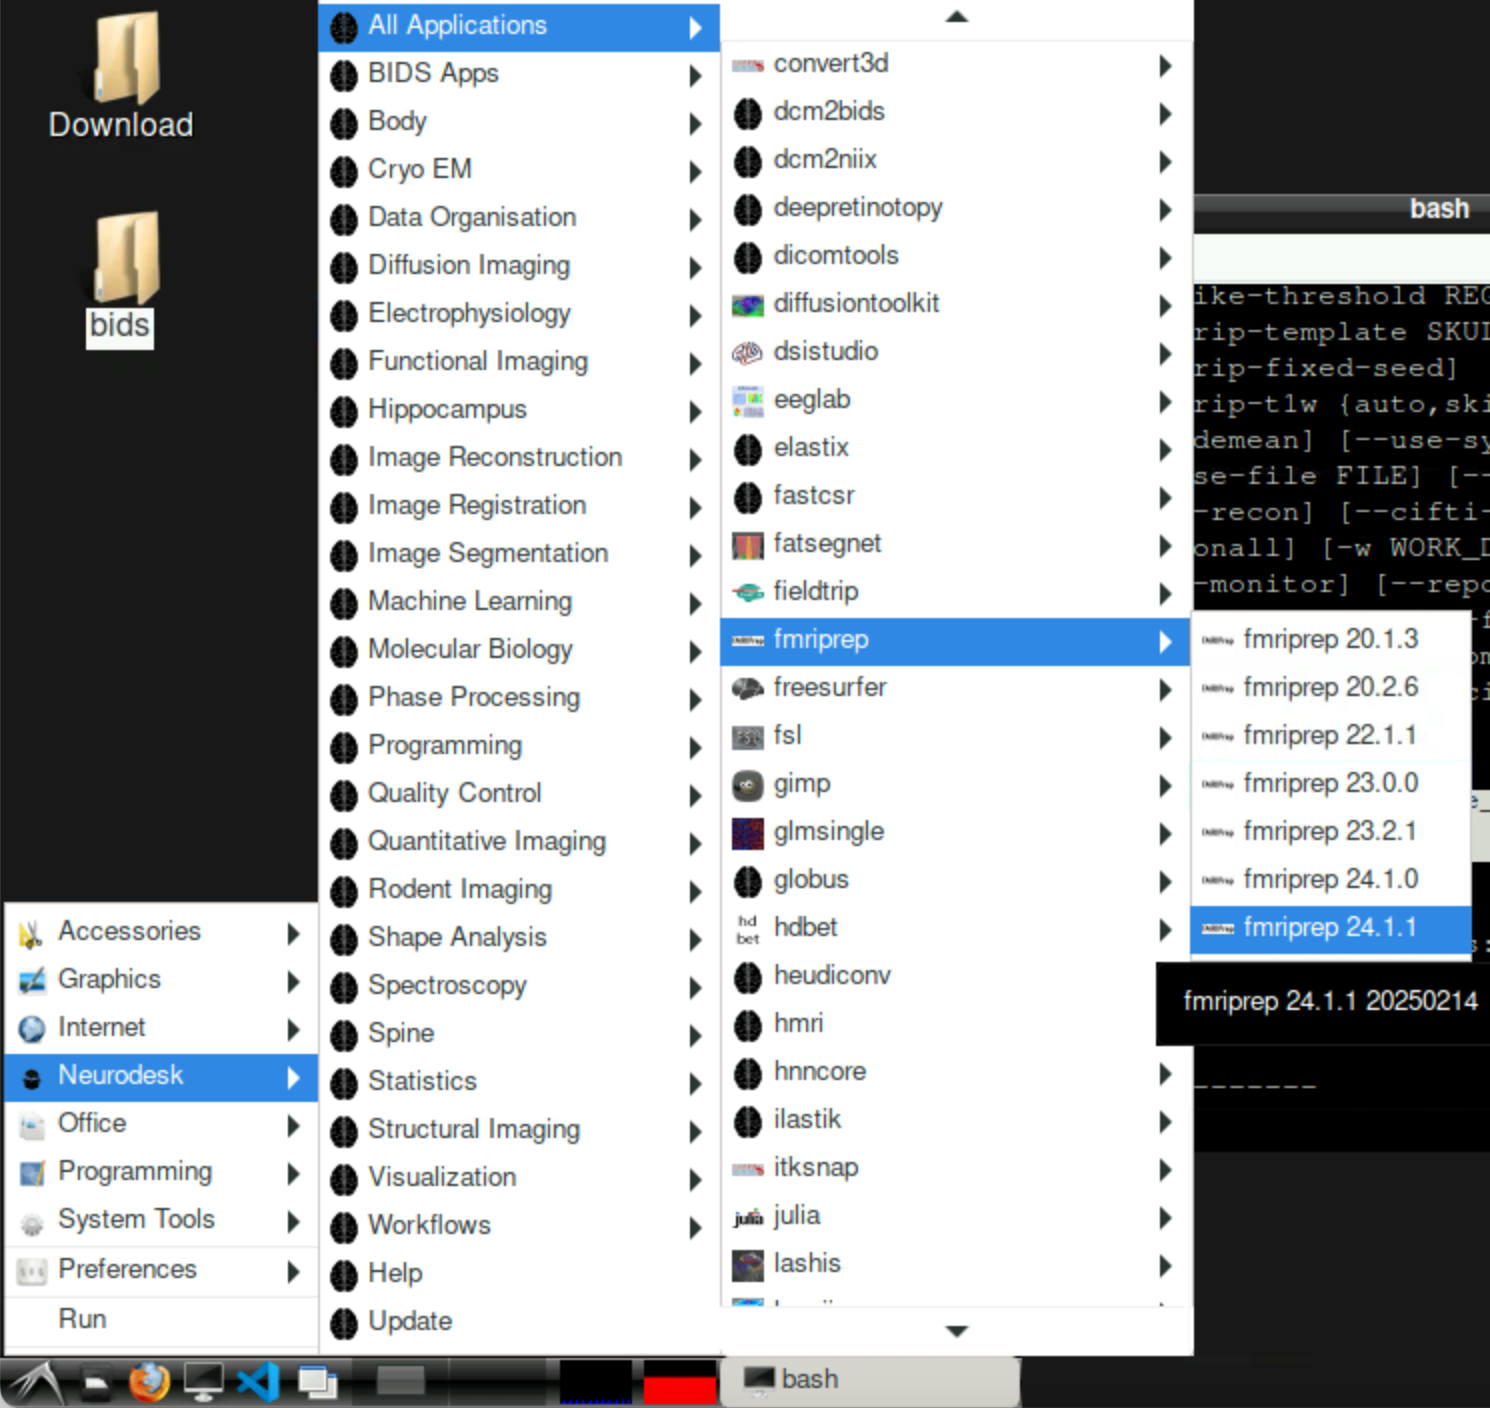Screen dimensions: 1490x1408
Task: Click the gimp icon
Action: [748, 785]
